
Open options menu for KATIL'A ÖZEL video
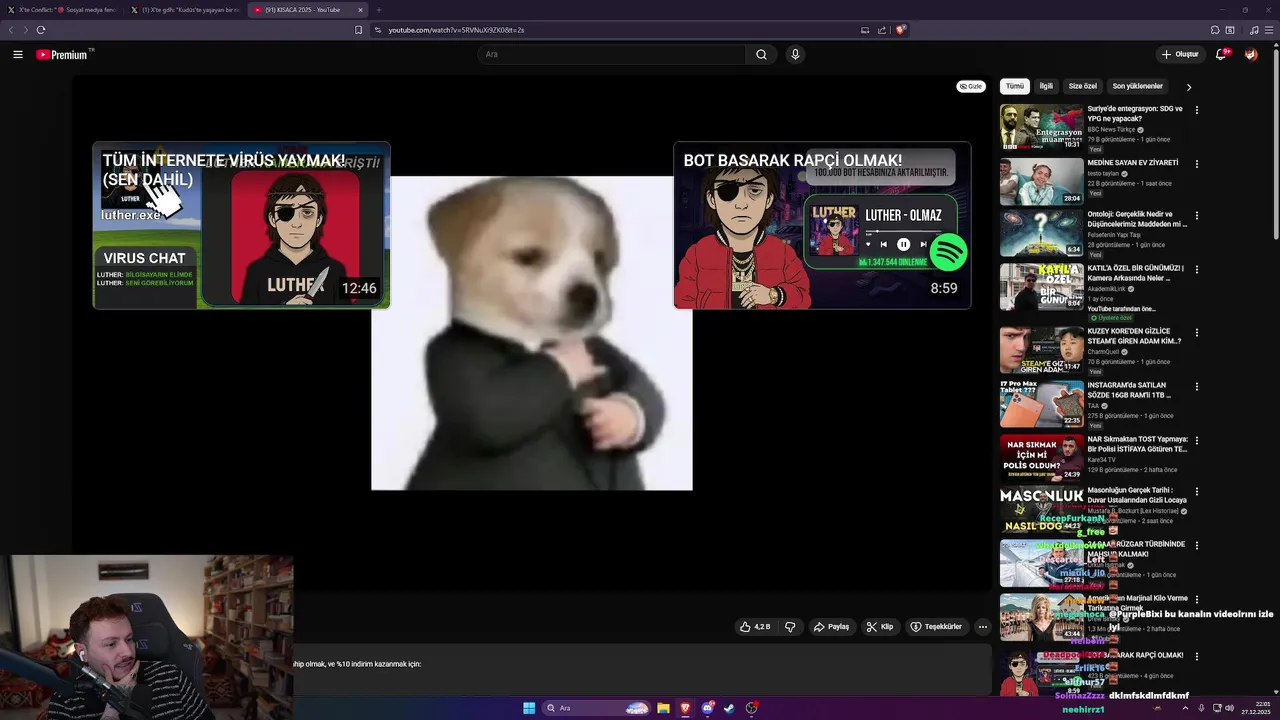tap(1197, 269)
